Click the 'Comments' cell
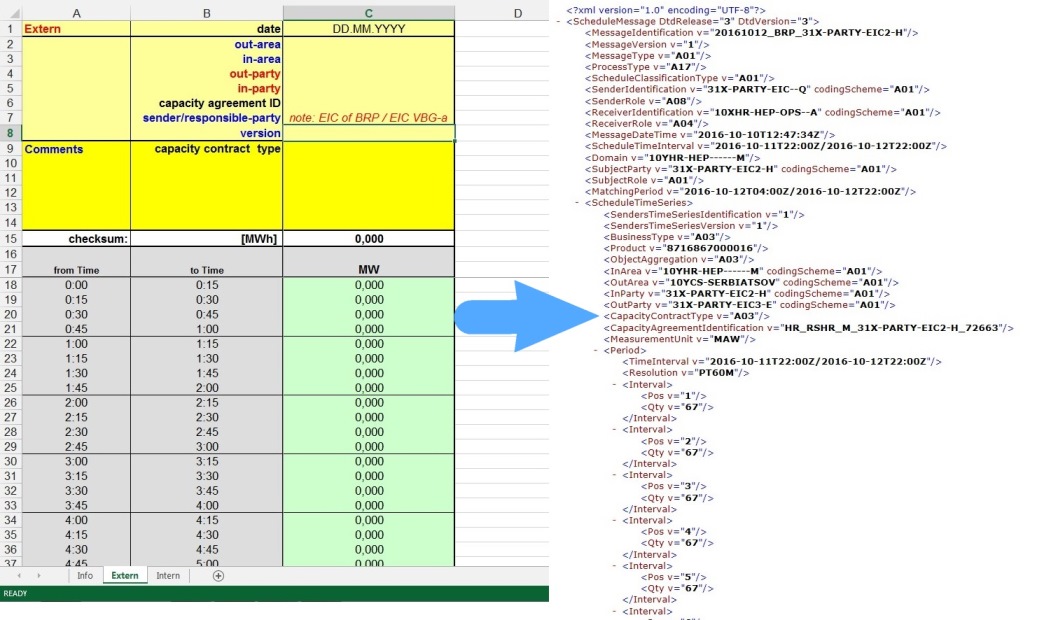This screenshot has height=620, width=1037. point(76,149)
